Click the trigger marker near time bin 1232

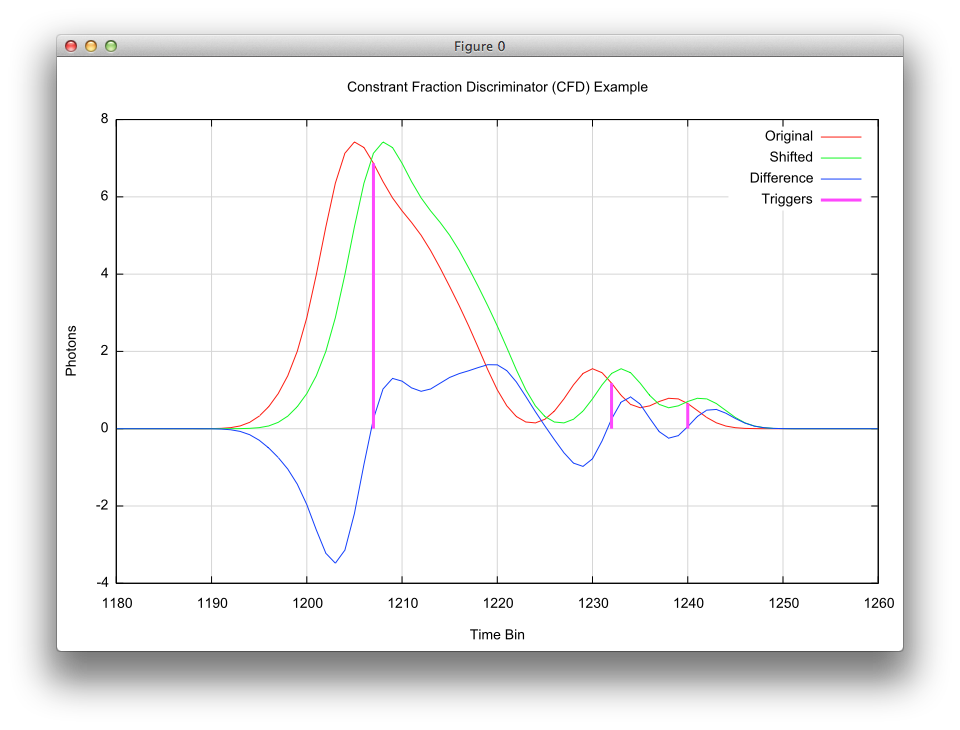[x=611, y=405]
